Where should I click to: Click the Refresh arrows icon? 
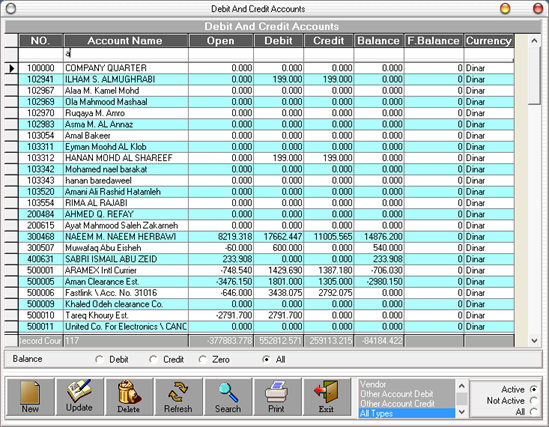tap(178, 397)
